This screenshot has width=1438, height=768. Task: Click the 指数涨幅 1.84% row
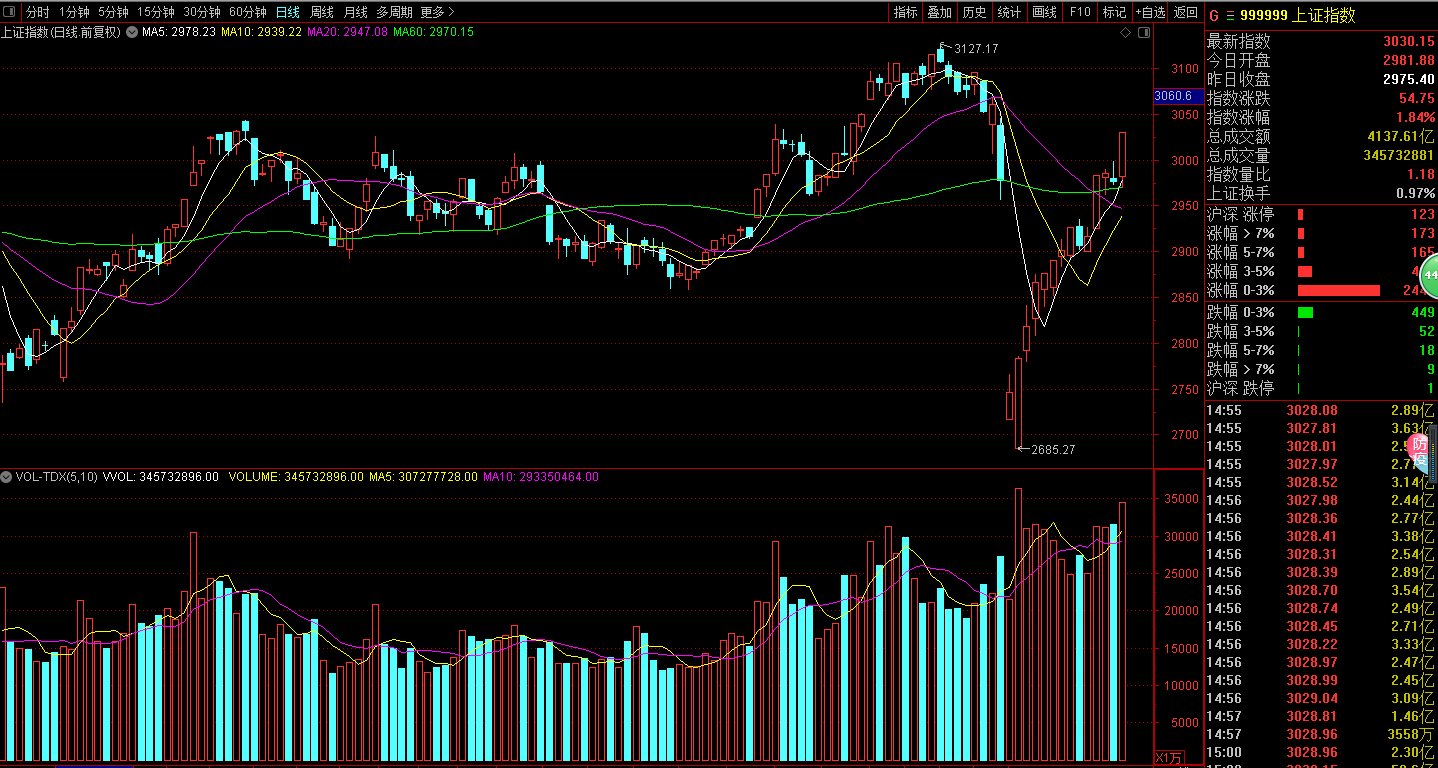coord(1321,118)
